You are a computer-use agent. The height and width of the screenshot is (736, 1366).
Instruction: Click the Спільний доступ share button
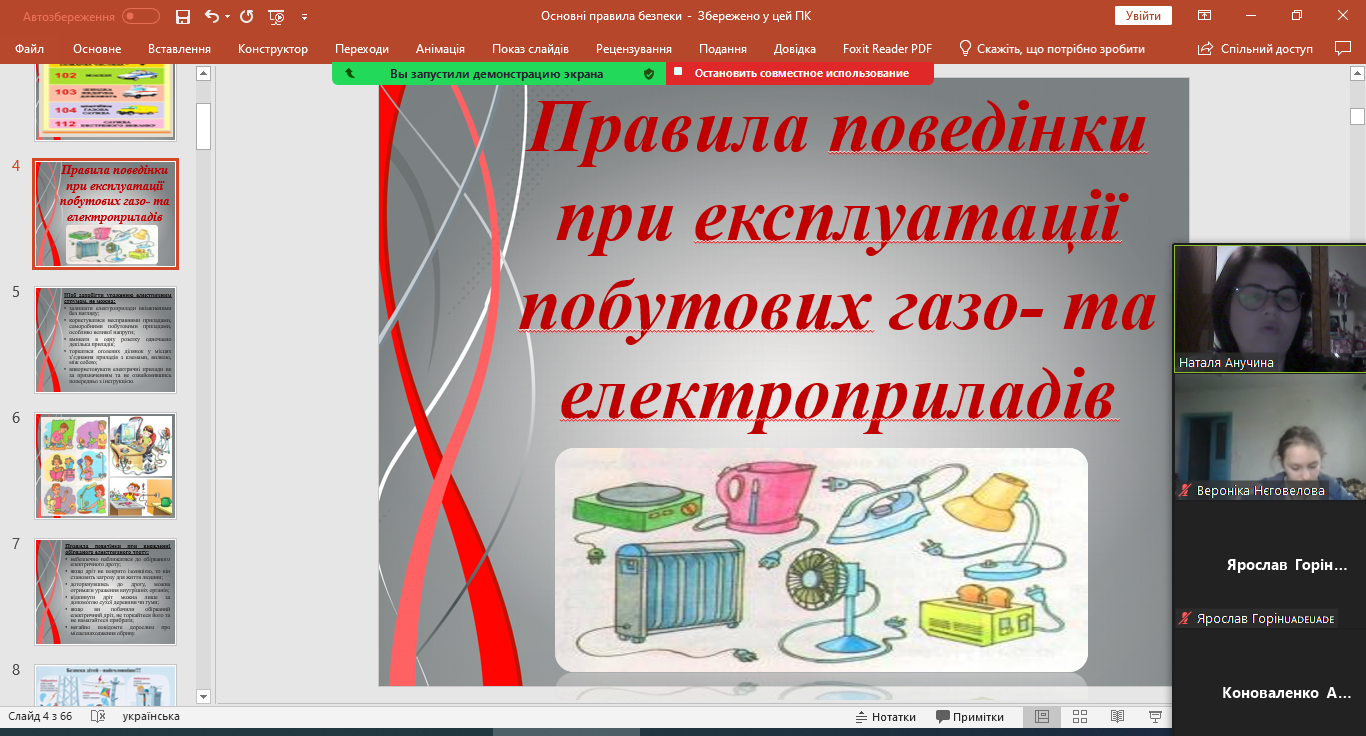tap(1254, 48)
